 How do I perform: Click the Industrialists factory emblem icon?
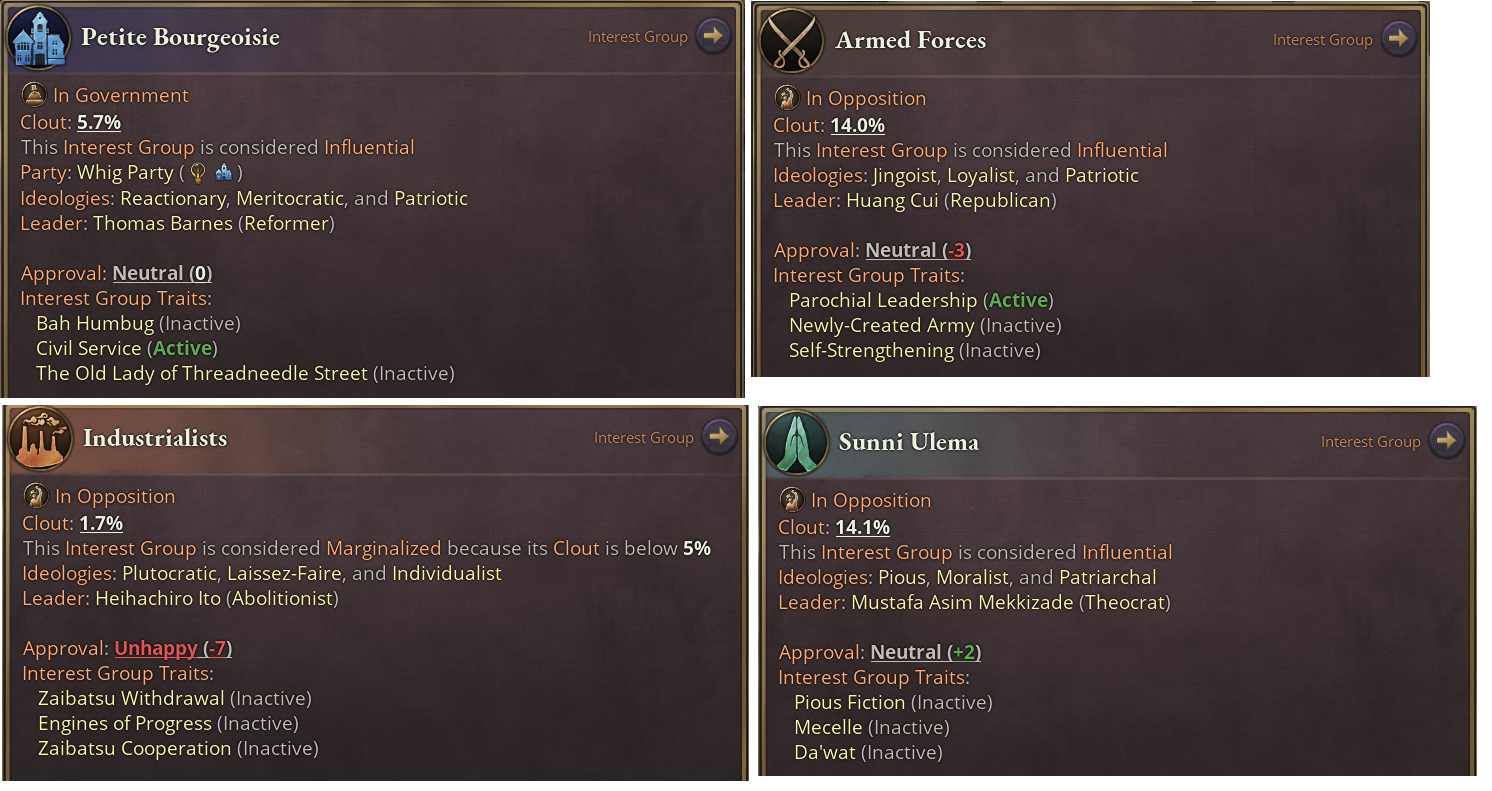point(41,439)
